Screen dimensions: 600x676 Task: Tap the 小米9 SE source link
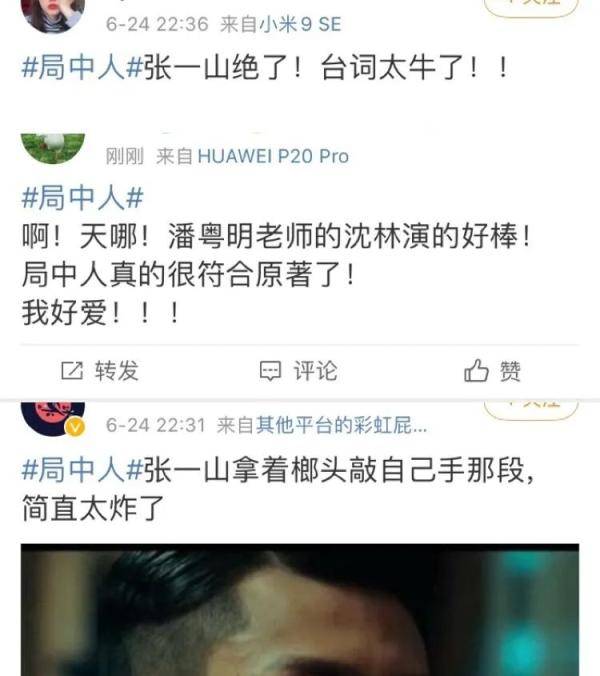300,24
